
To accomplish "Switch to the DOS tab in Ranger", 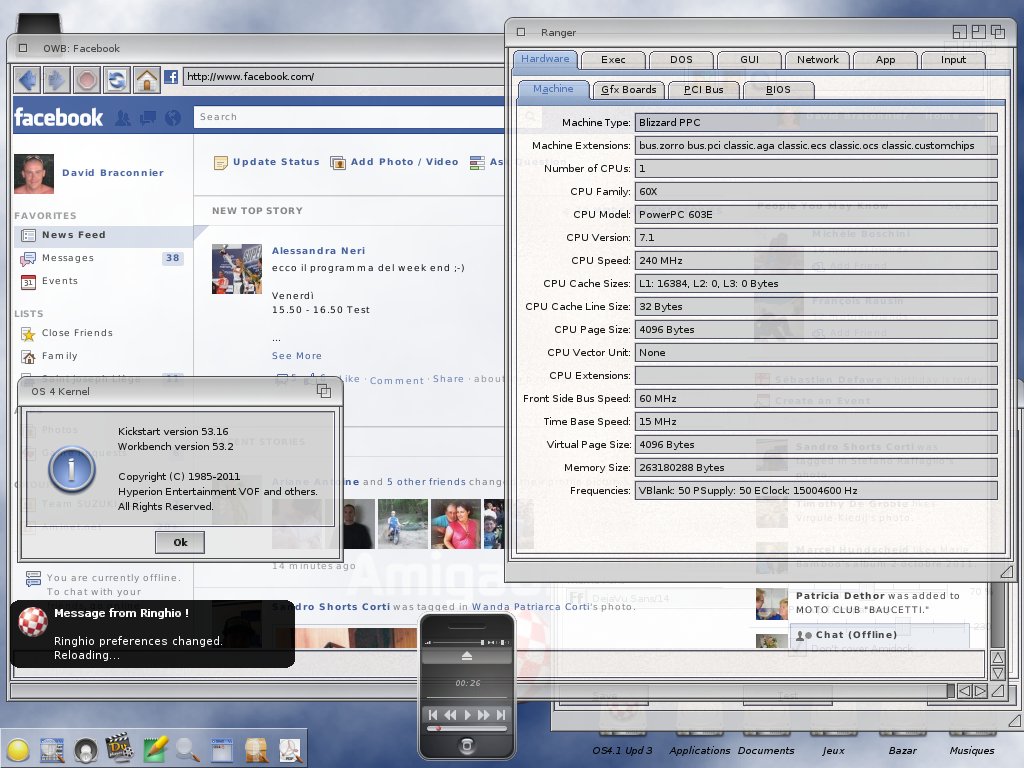I will 681,60.
